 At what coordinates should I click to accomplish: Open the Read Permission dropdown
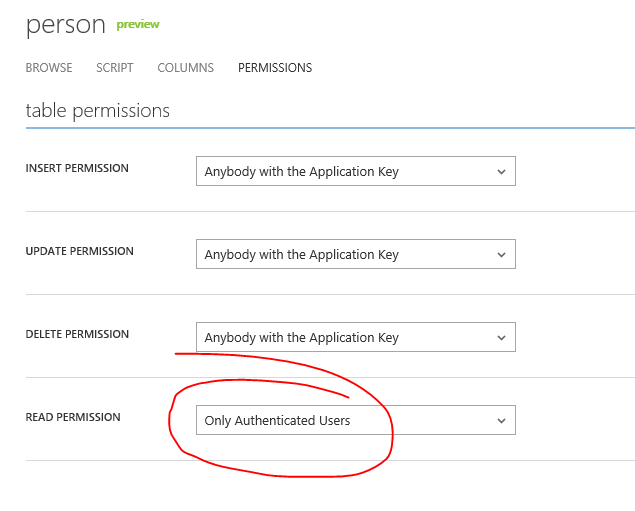pyautogui.click(x=356, y=420)
